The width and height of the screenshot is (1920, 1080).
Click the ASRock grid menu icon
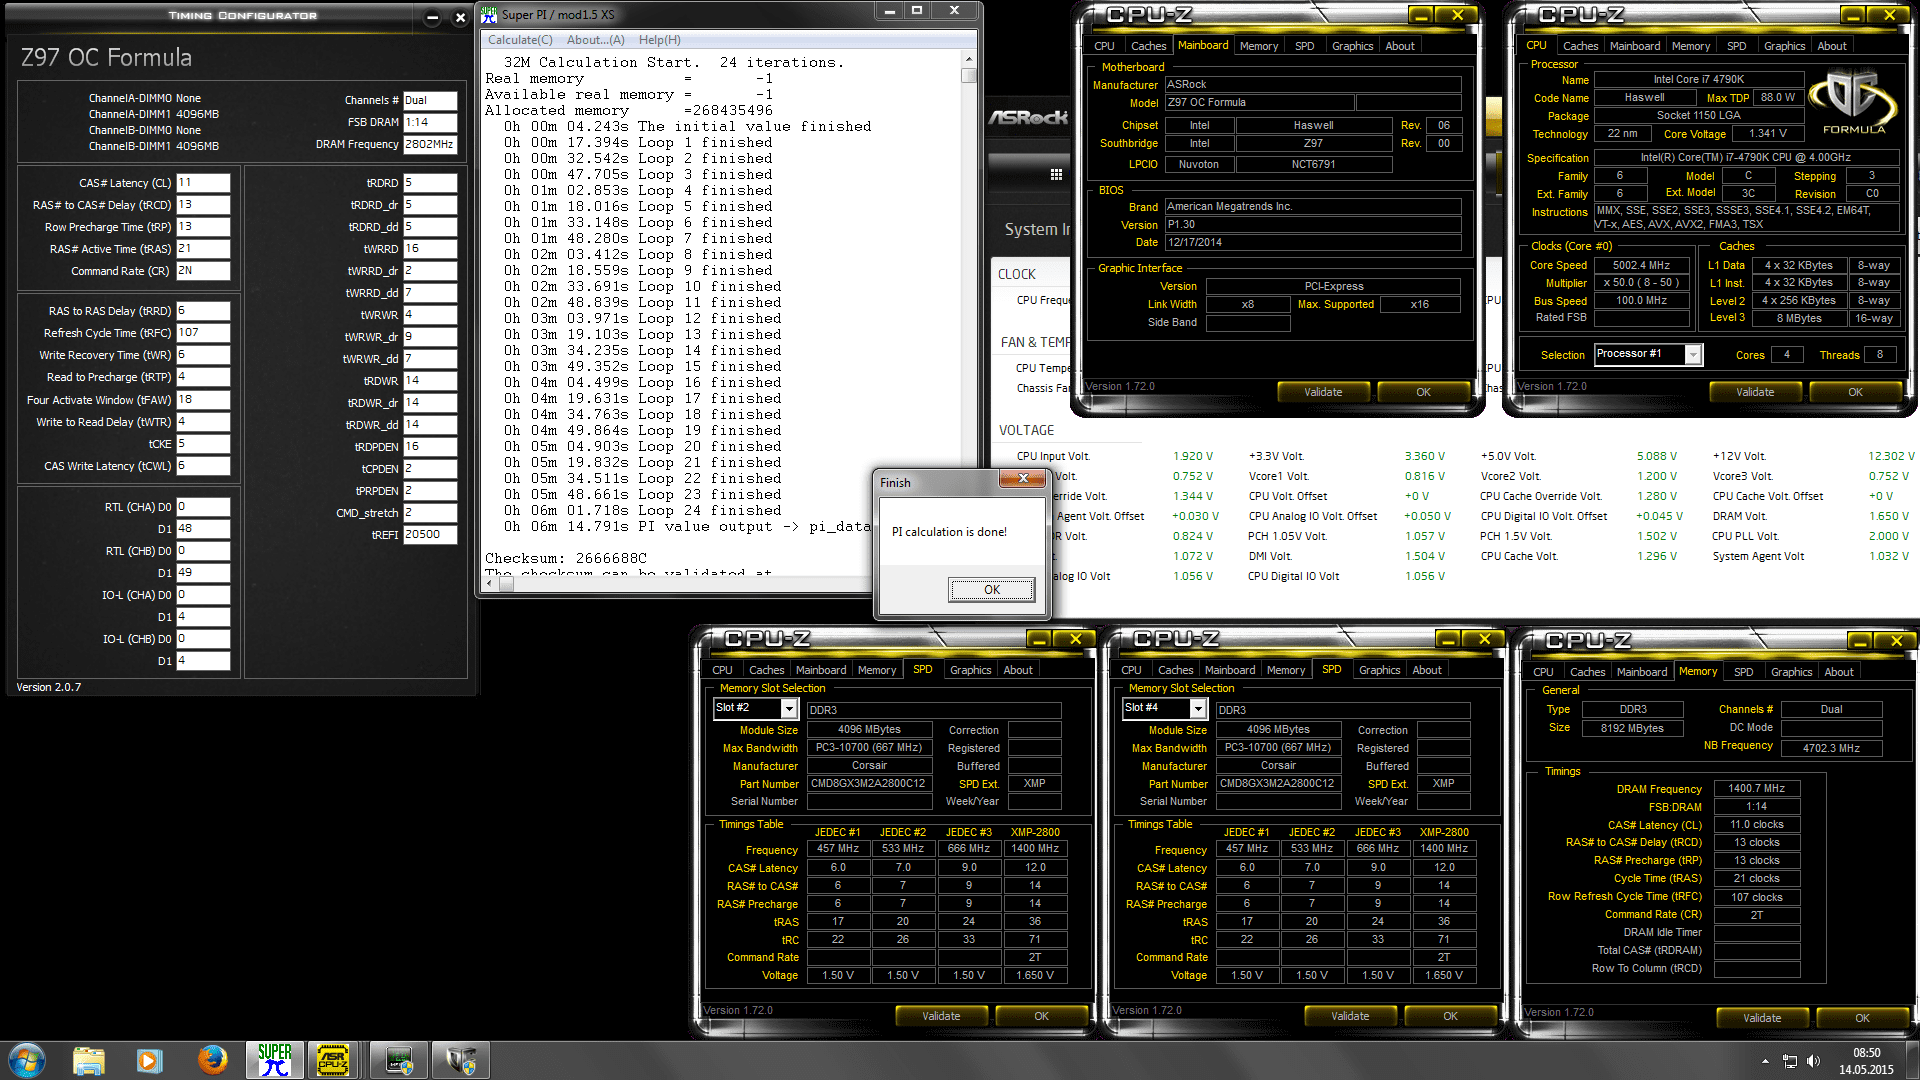coord(1056,174)
